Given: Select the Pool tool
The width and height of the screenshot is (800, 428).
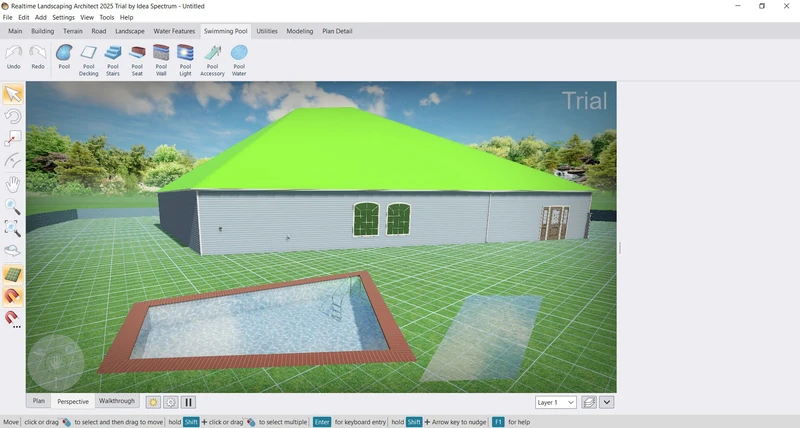Looking at the screenshot, I should pos(64,57).
